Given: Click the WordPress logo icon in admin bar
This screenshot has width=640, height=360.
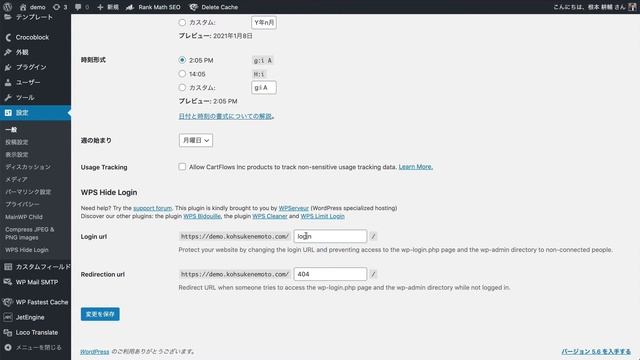Looking at the screenshot, I should coord(7,7).
